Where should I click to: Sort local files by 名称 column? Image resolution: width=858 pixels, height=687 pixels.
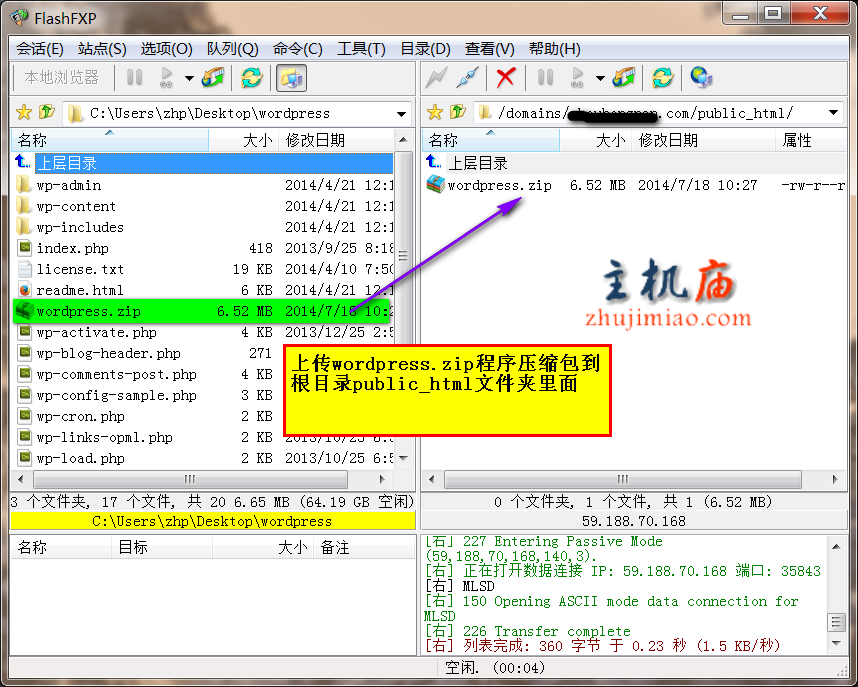coord(109,141)
